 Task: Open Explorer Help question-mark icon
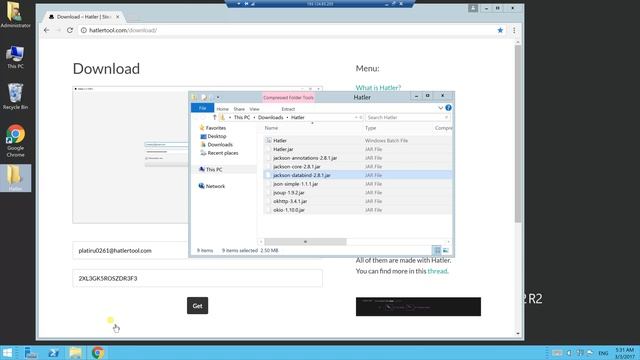[448, 108]
